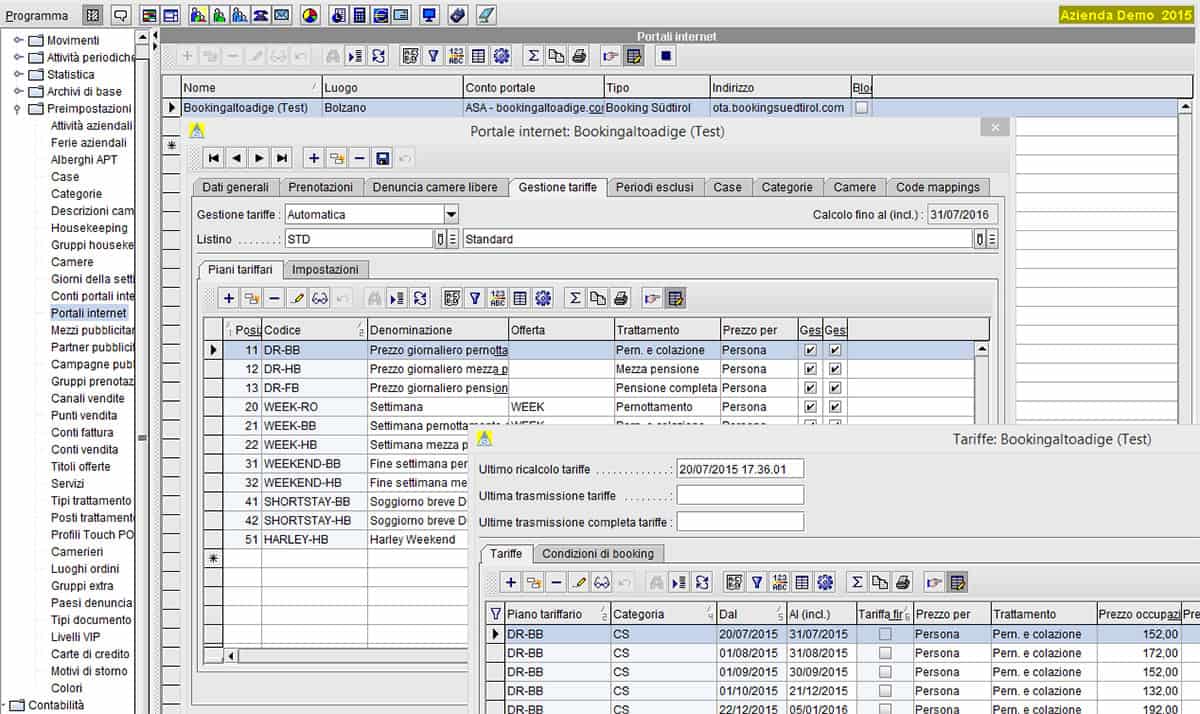
Task: Click the filter funnel in Piani tariffari toolbar
Action: [475, 298]
